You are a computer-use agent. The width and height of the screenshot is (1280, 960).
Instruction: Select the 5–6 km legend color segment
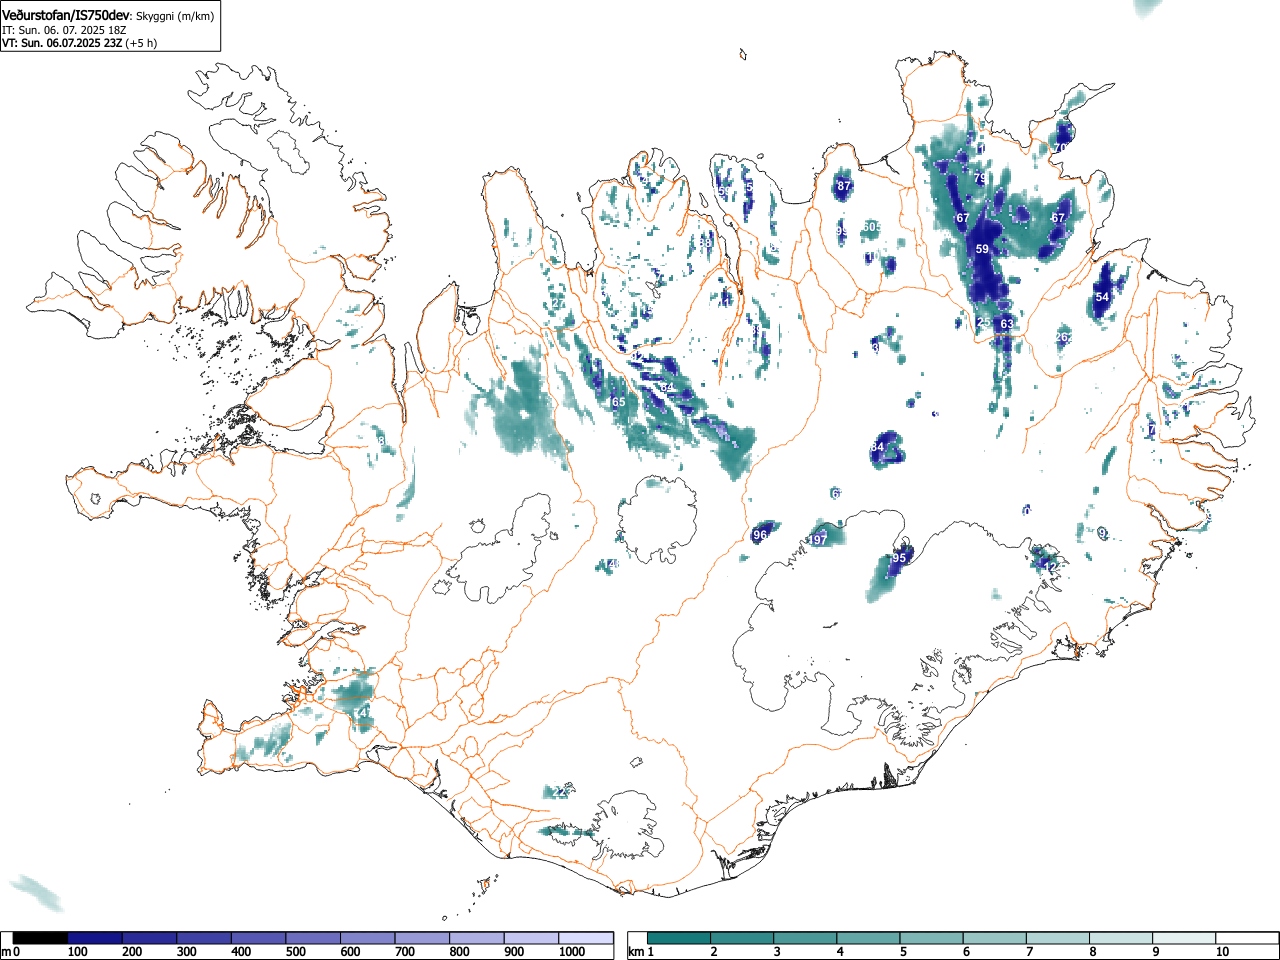932,938
